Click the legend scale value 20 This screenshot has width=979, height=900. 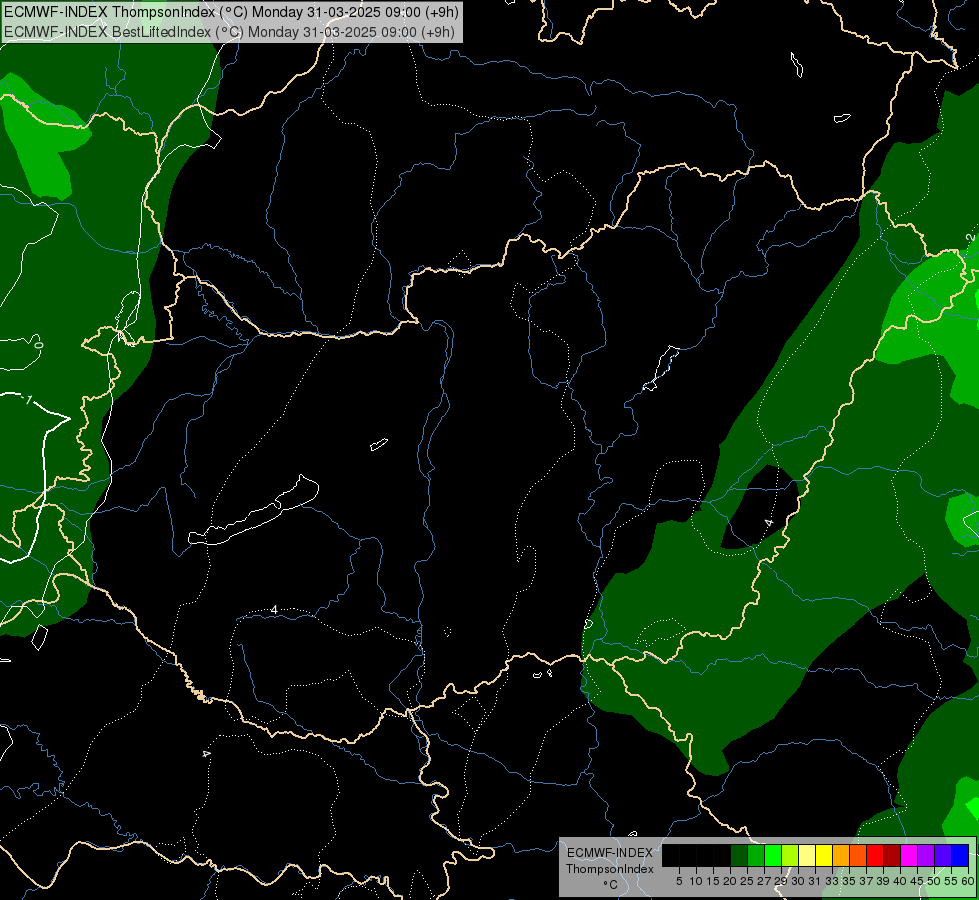click(729, 881)
